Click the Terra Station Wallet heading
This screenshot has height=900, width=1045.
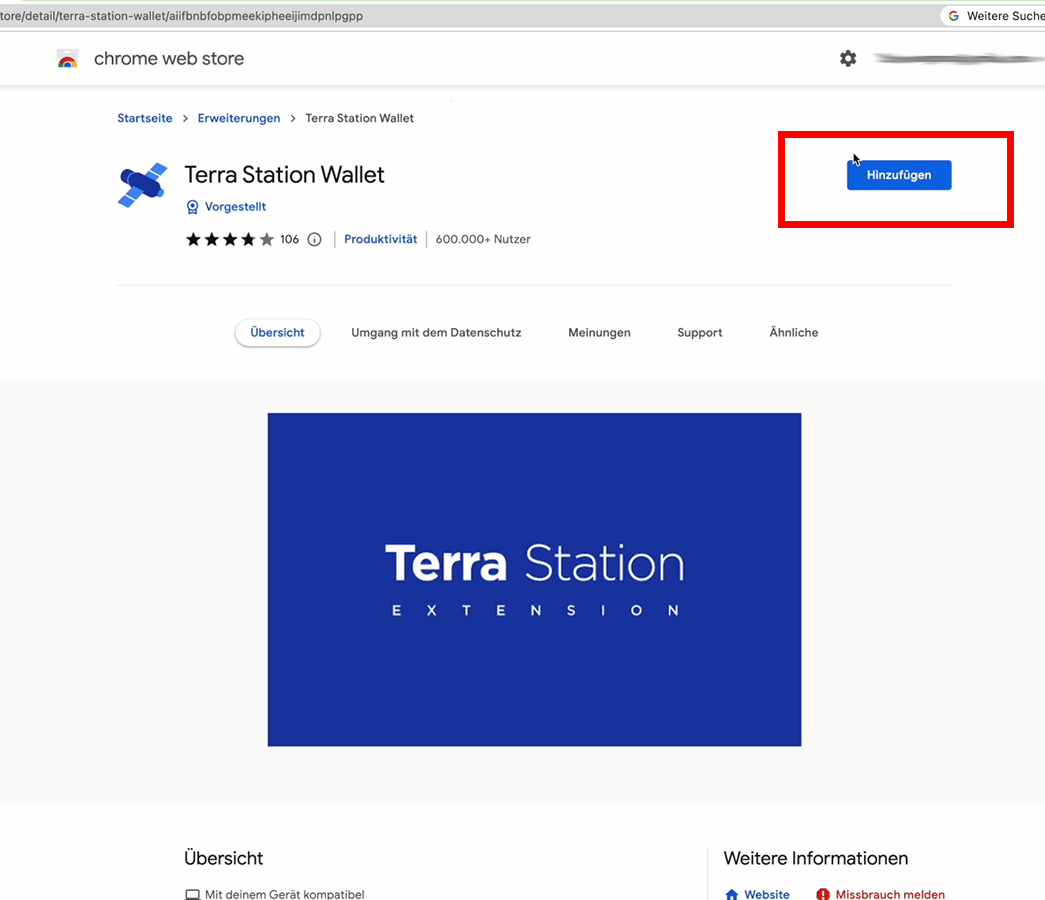coord(285,175)
